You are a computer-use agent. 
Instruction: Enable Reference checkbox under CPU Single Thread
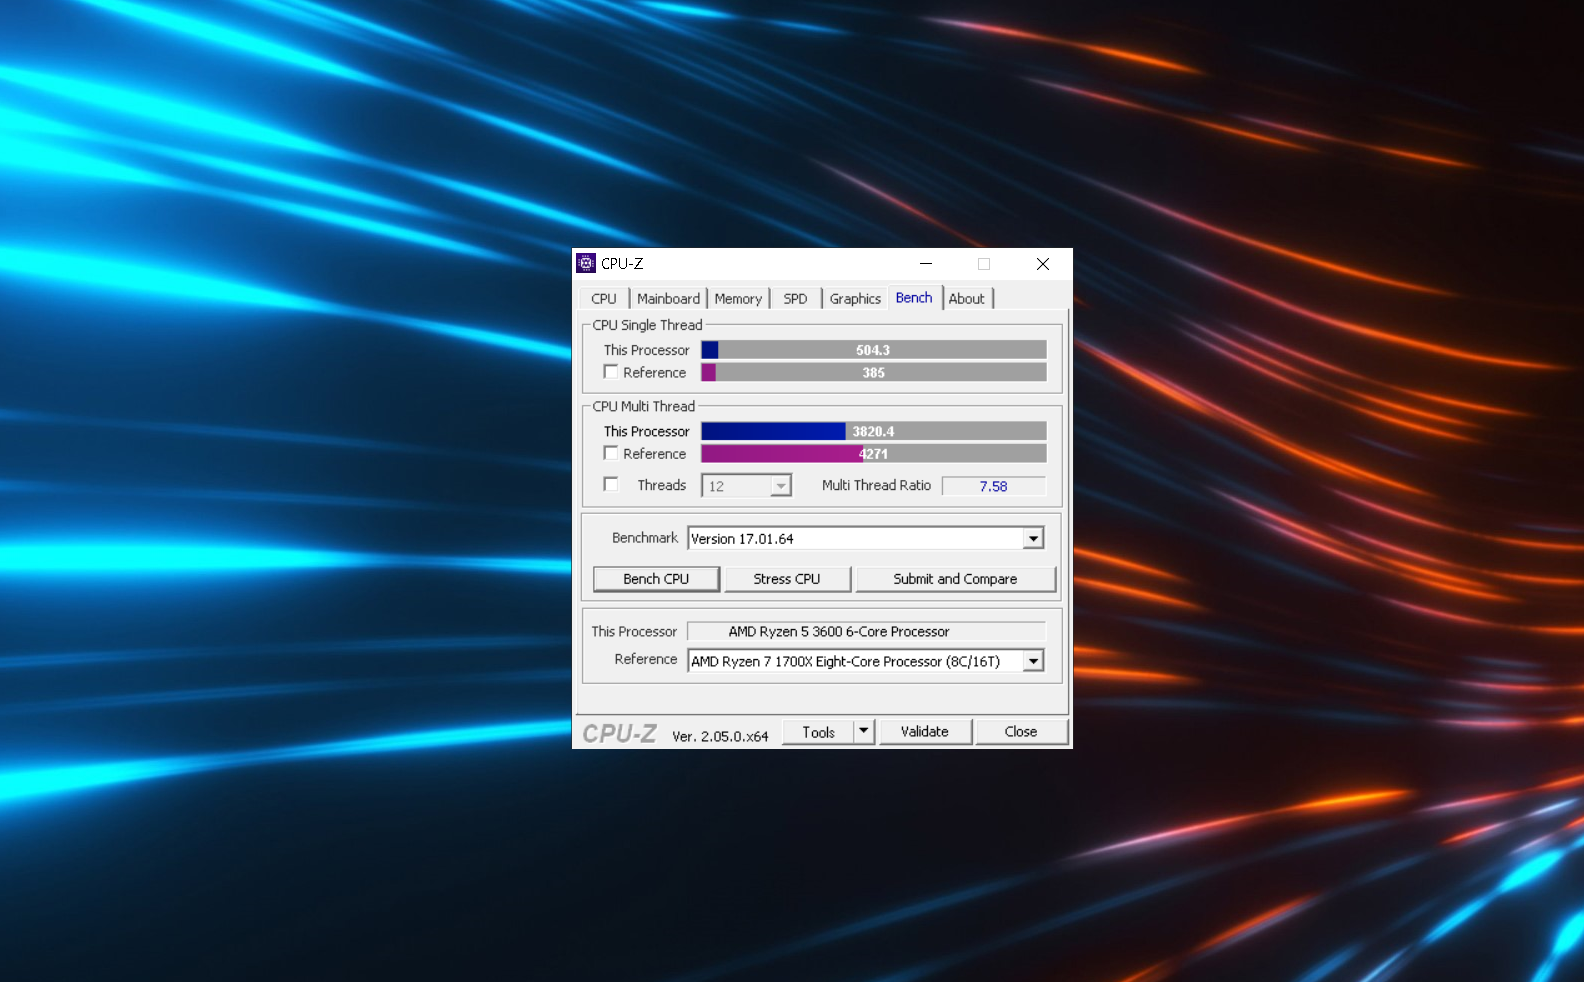coord(611,372)
